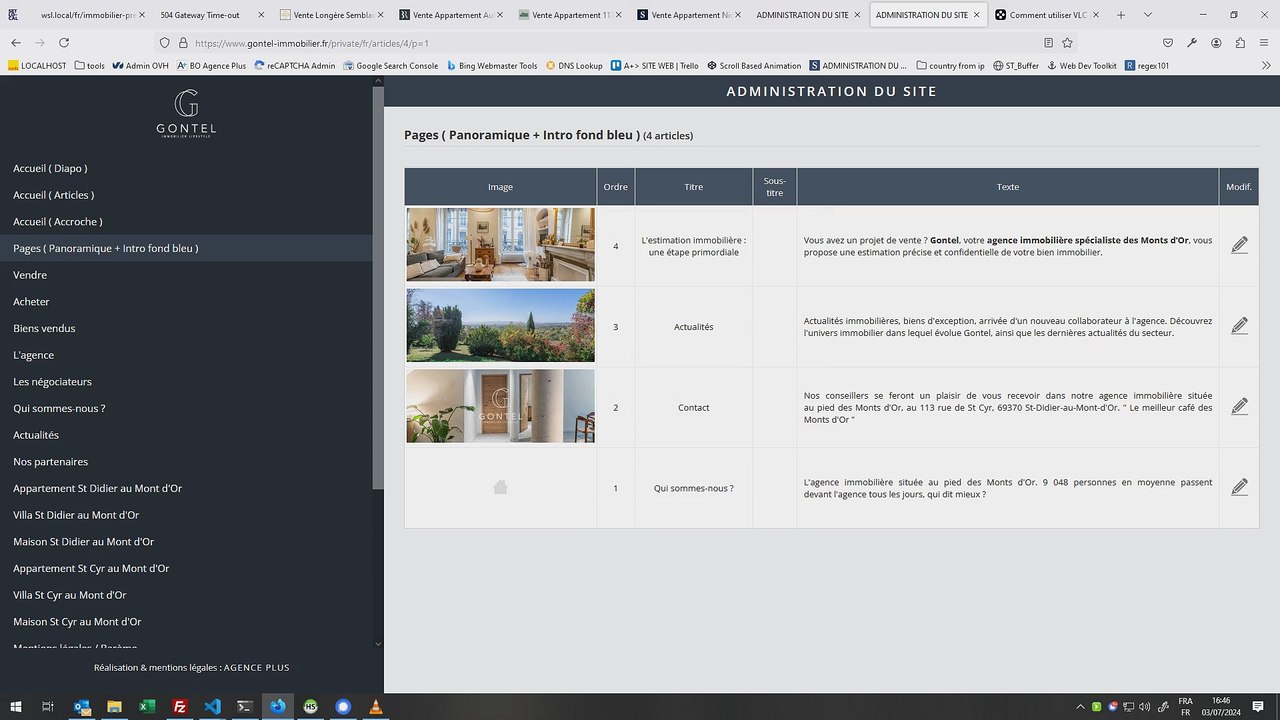
Task: Open the 'Bing Webmaster Tools' bookmark
Action: click(492, 66)
